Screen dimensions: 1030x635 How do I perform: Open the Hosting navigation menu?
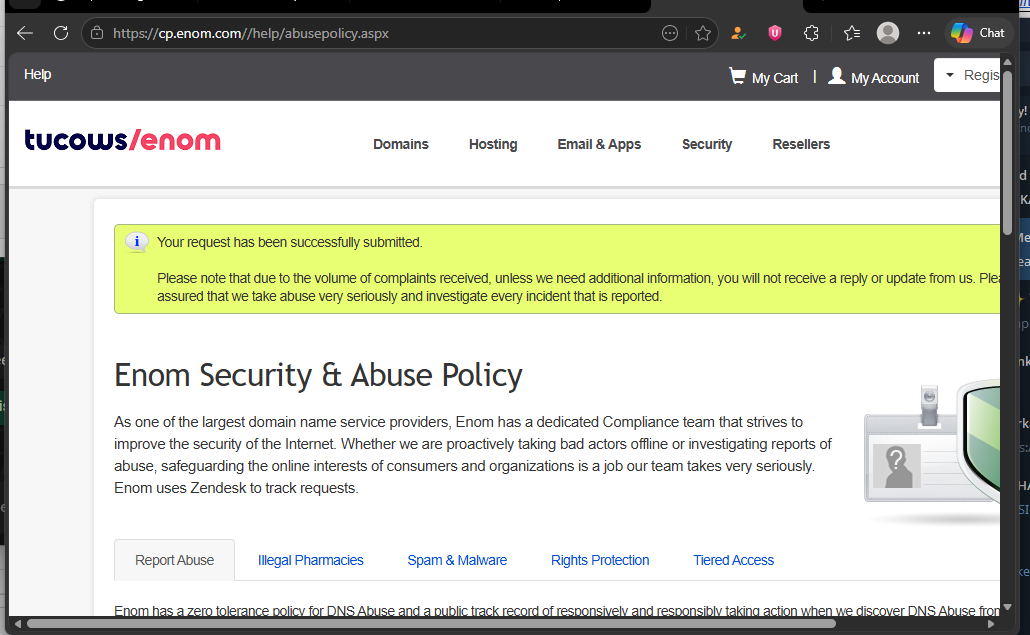[493, 144]
